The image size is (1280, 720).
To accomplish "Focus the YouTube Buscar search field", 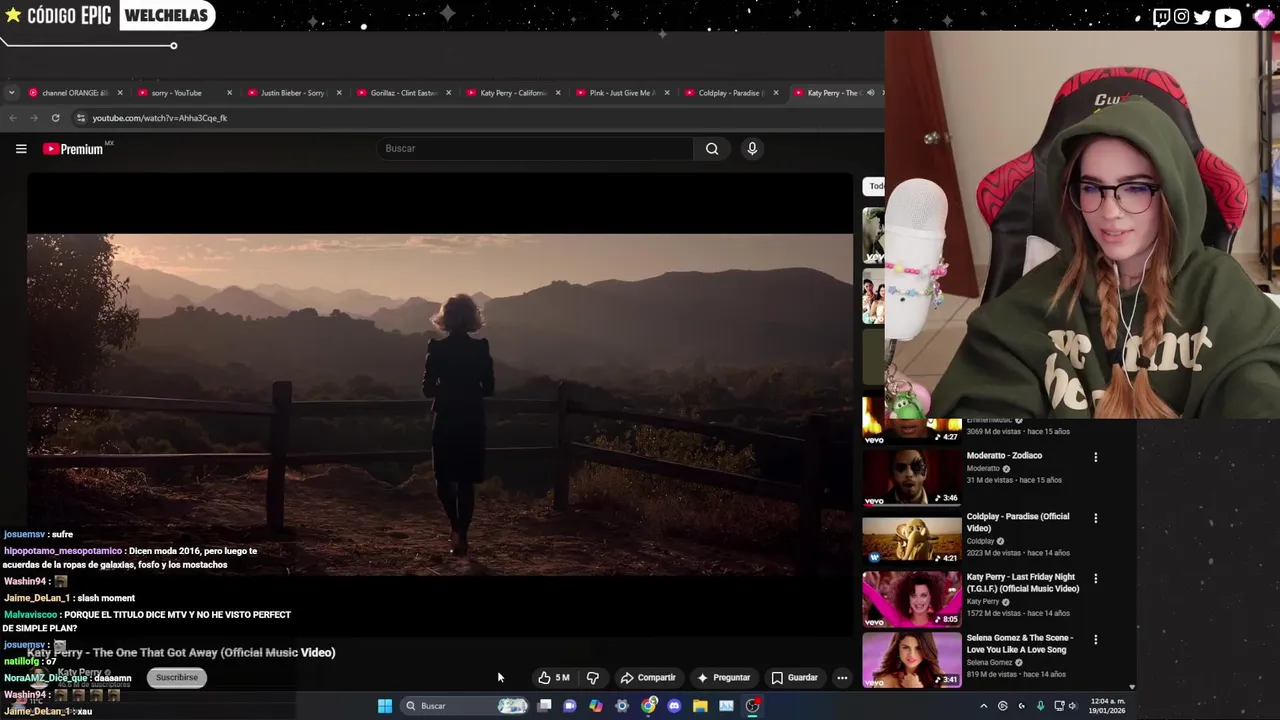I will [536, 149].
